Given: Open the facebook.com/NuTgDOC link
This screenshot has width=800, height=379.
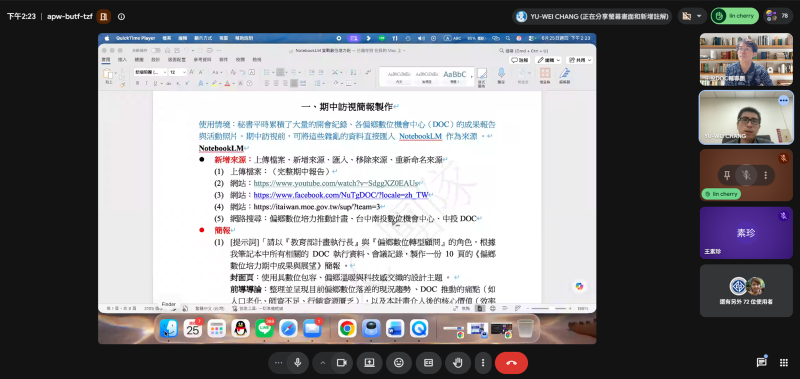Looking at the screenshot, I should coord(341,195).
